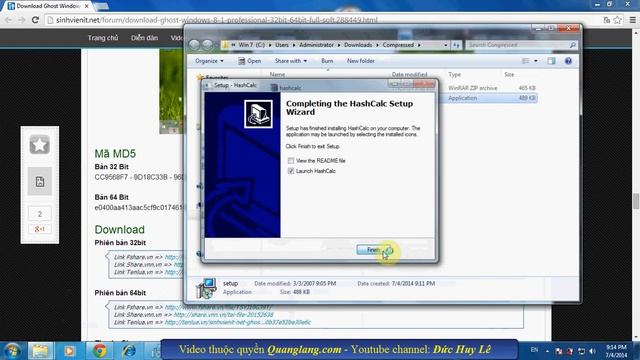Screen dimensions: 640x360
Task: Click Chrome forward navigation arrow
Action: (22, 20)
